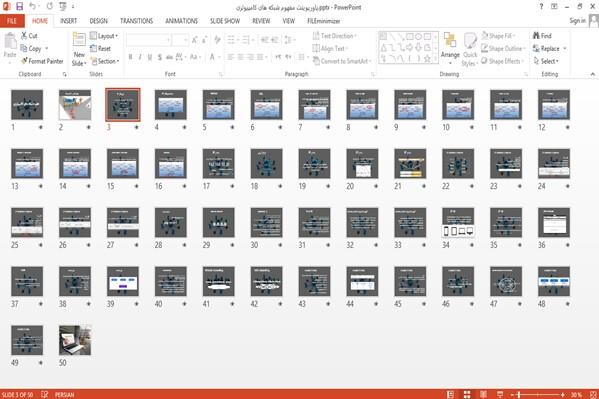Select slide 21 thumbnail

coord(410,164)
